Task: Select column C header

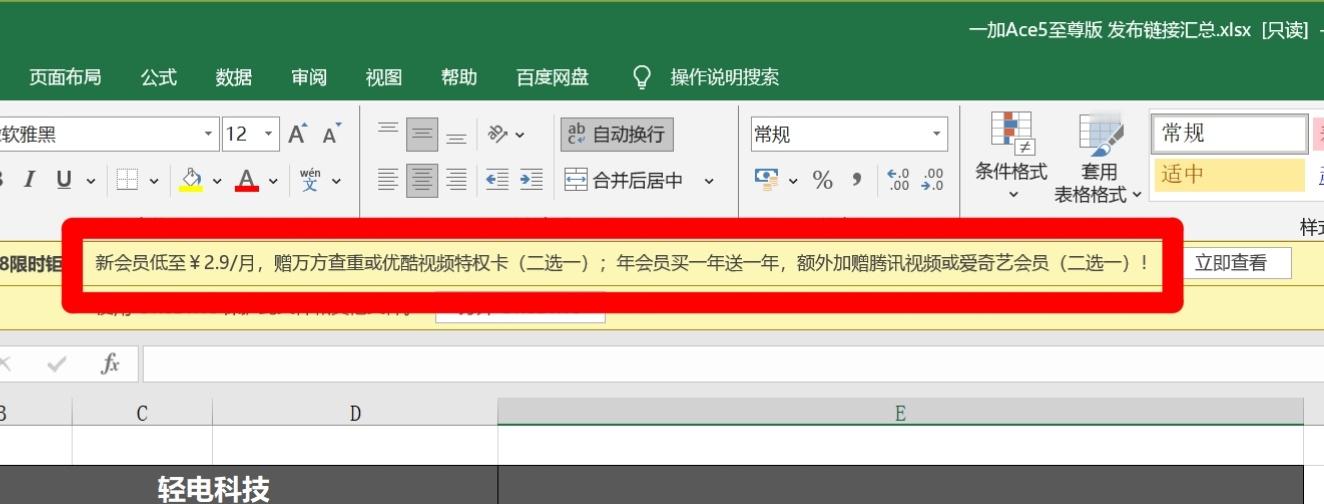Action: pyautogui.click(x=142, y=413)
